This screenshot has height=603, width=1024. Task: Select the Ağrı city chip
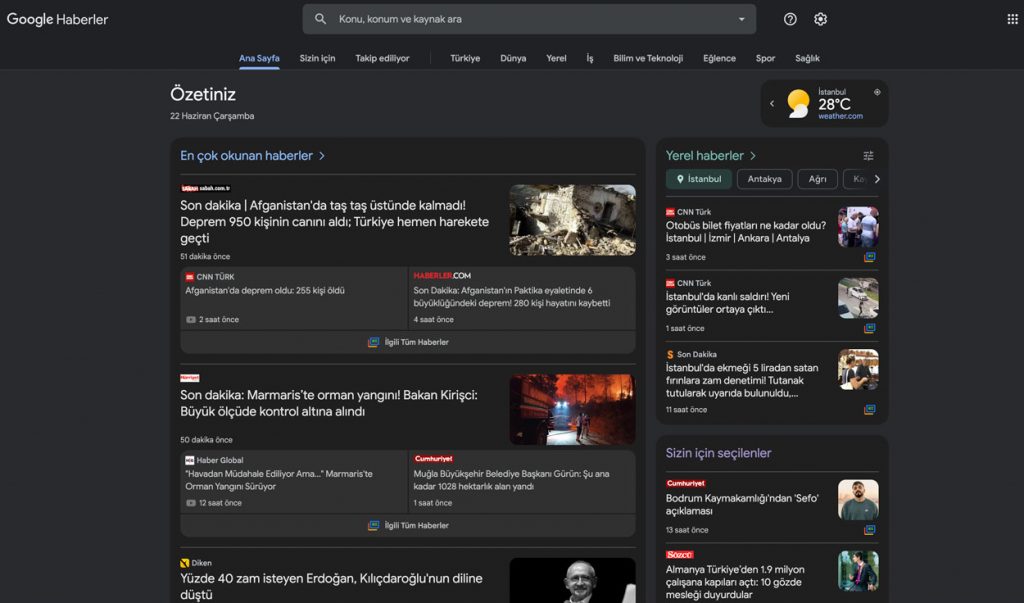817,179
